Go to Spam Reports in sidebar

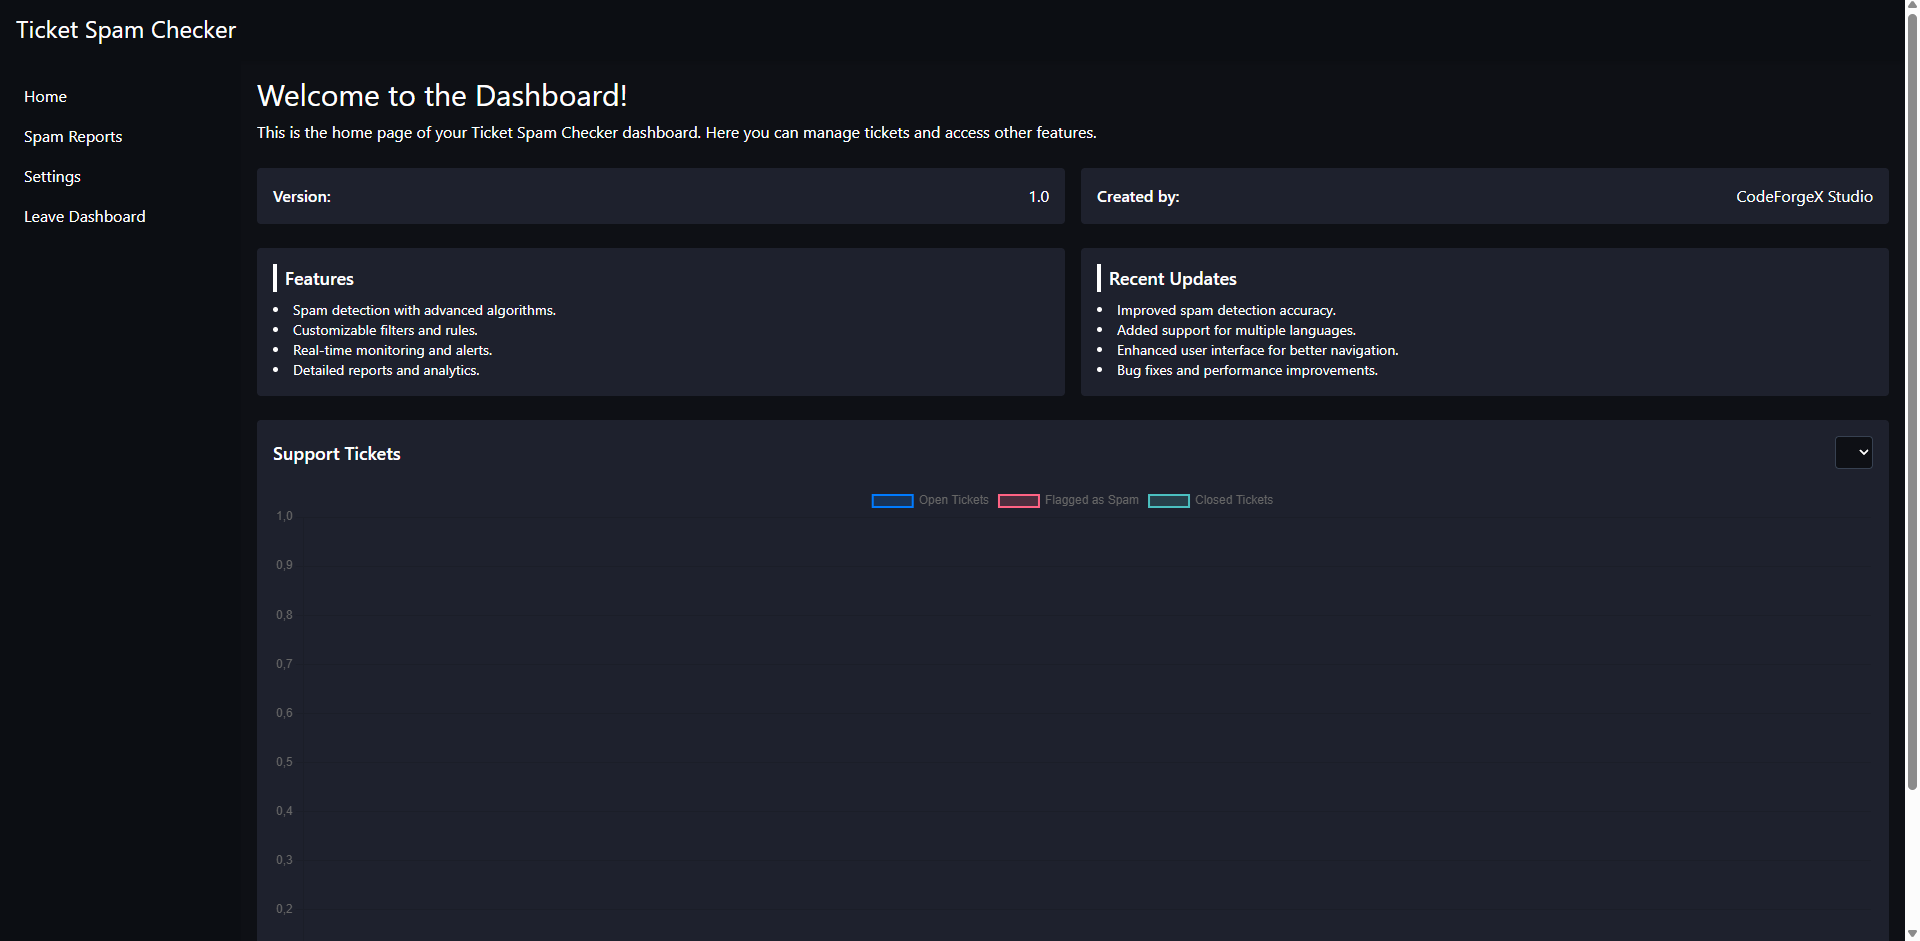pos(73,137)
